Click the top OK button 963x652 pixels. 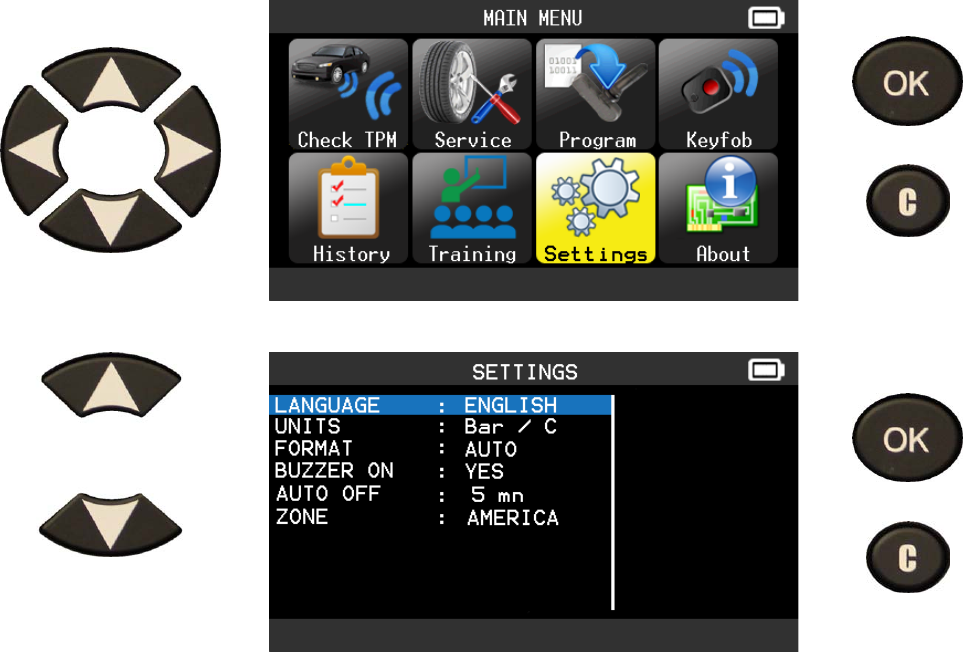click(x=906, y=82)
